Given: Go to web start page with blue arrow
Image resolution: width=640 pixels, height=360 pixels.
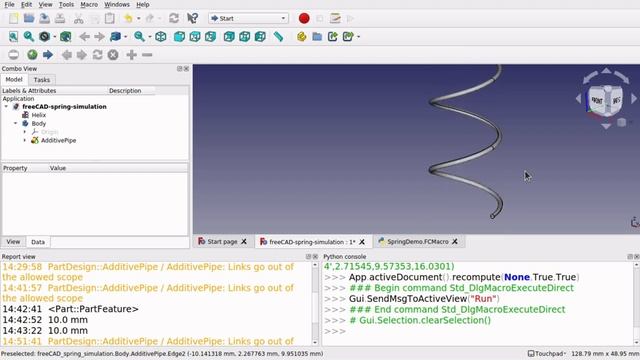Looking at the screenshot, I should [48, 55].
